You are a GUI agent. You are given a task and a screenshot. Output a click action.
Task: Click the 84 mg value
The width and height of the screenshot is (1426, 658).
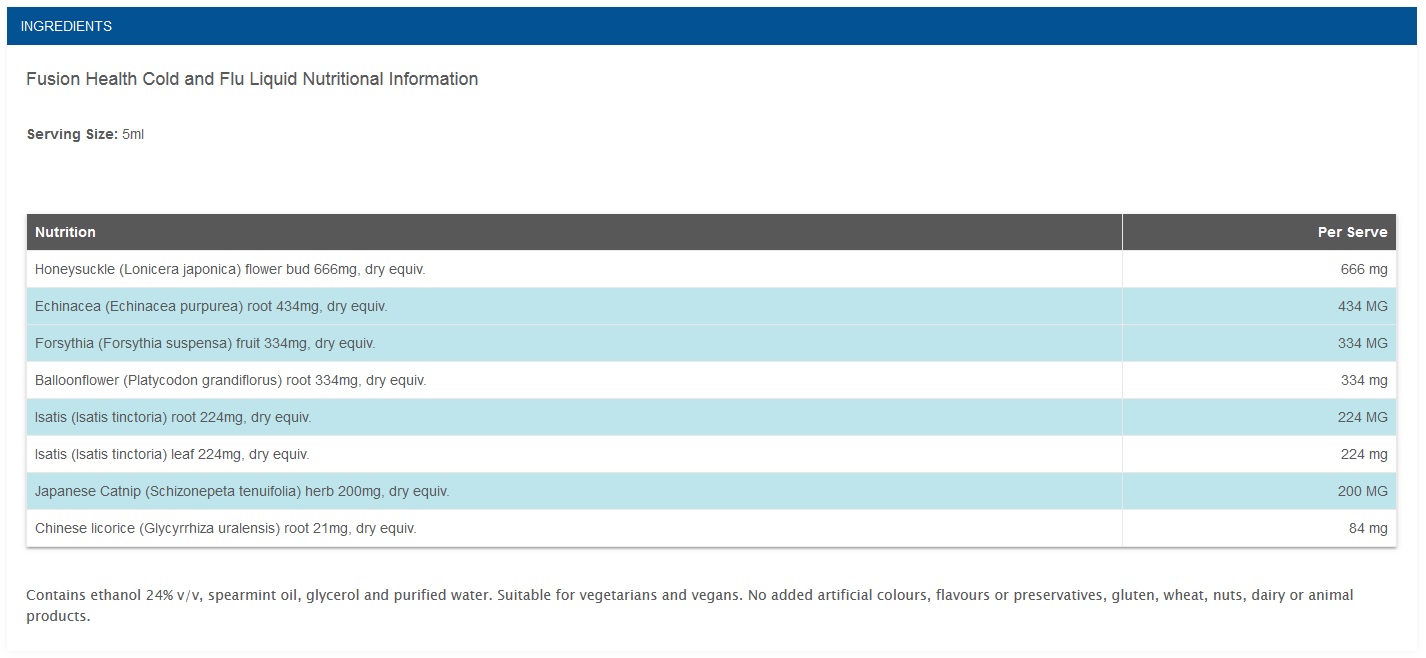click(x=1368, y=528)
